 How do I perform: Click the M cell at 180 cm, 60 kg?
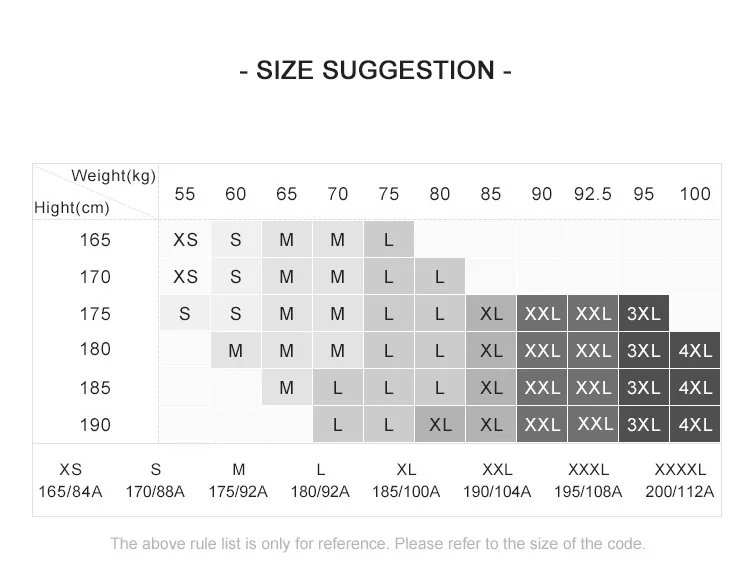(x=235, y=350)
